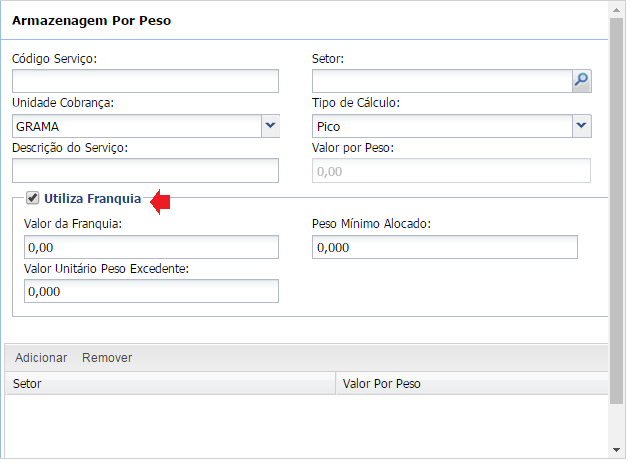The width and height of the screenshot is (632, 463).
Task: Open the Unidade Cobrança dropdown arrow
Action: 269,126
